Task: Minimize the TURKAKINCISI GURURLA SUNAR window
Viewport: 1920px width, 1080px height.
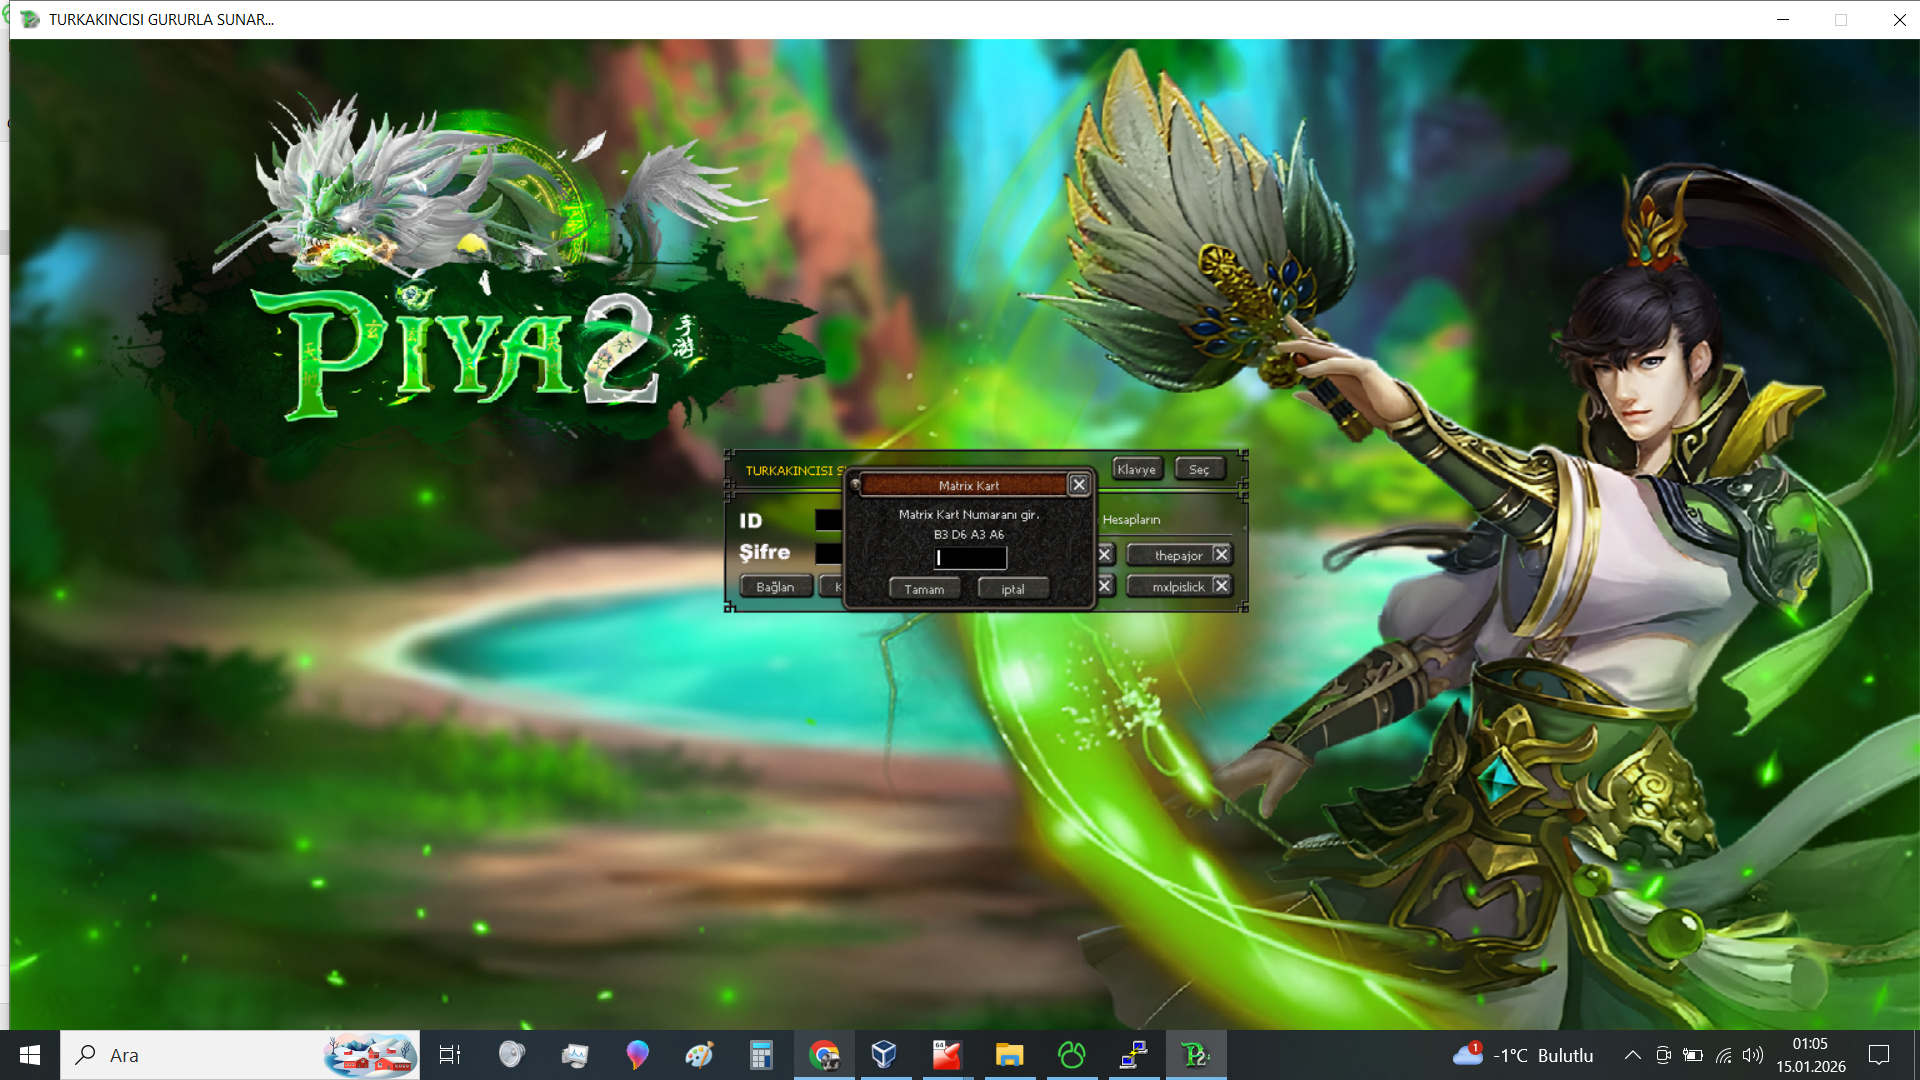Action: [1783, 19]
